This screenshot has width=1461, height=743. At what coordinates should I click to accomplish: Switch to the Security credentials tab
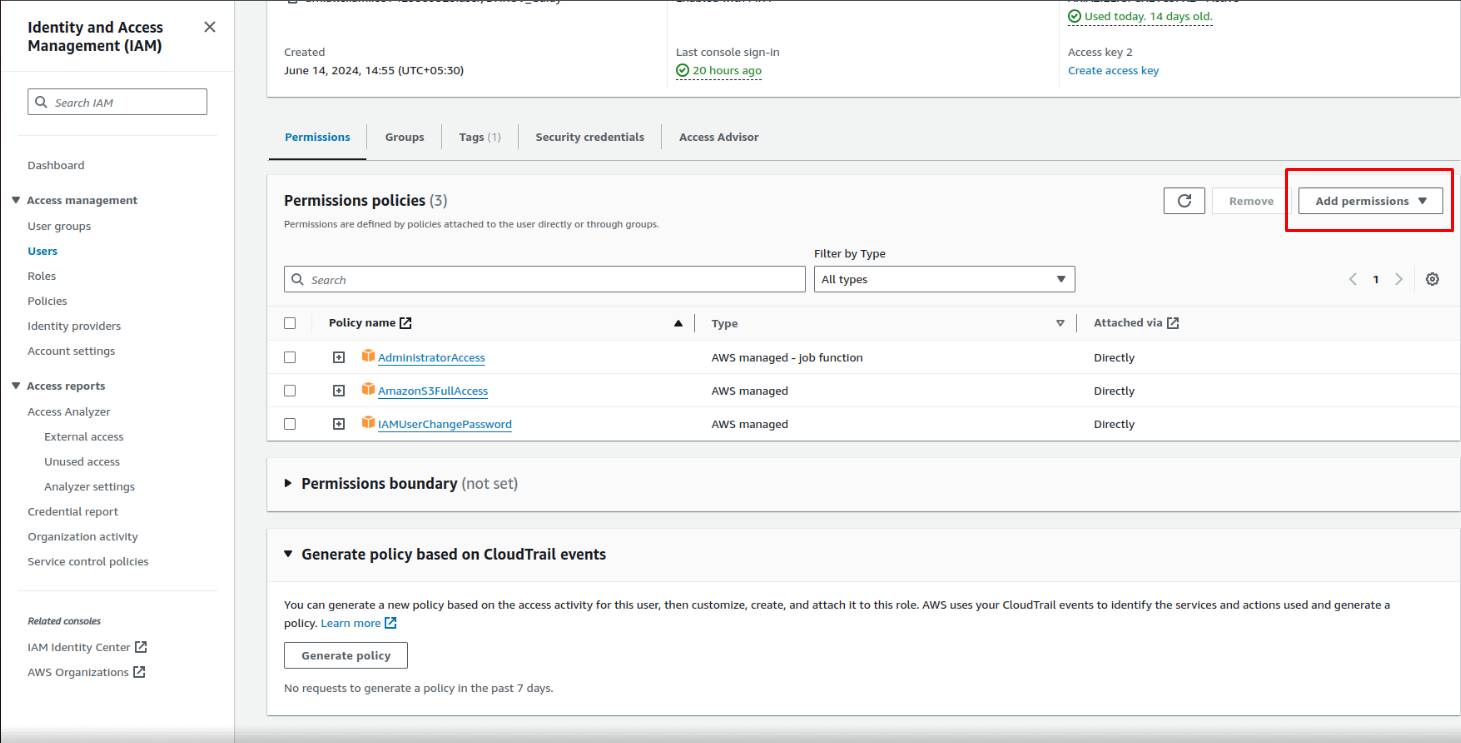click(589, 137)
